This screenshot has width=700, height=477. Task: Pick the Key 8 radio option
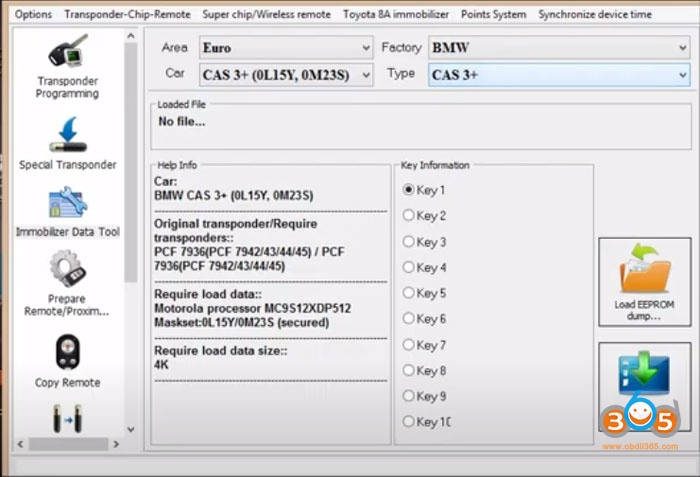tap(408, 371)
